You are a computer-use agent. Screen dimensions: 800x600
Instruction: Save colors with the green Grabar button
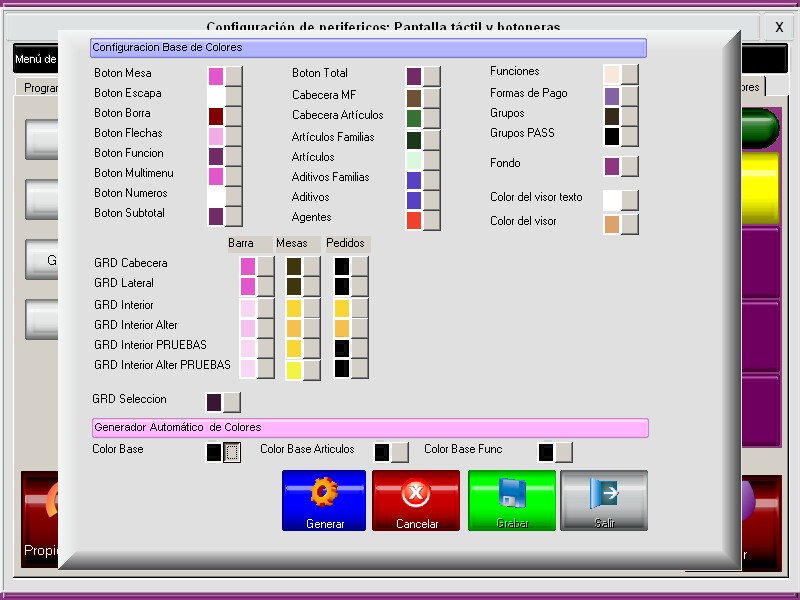coord(512,501)
